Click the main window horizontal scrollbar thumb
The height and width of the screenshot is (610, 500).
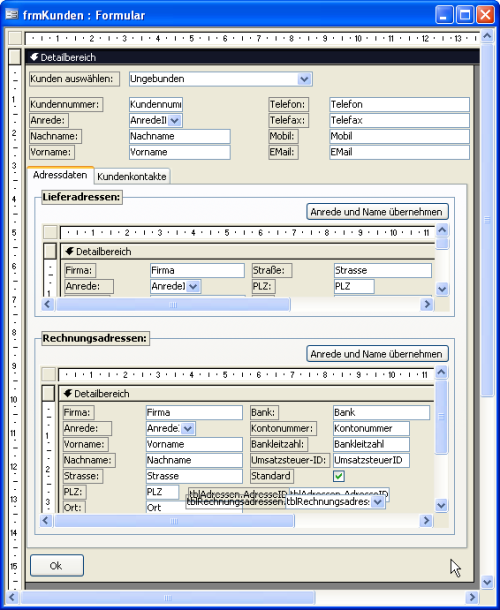(x=167, y=597)
